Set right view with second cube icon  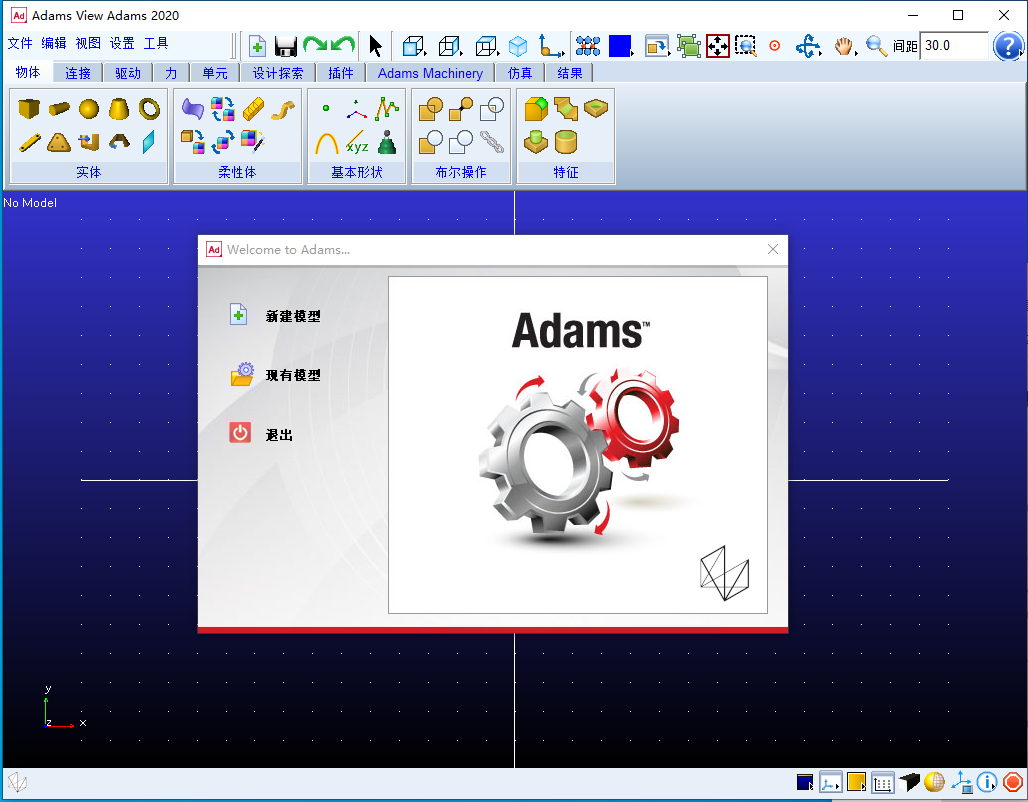tap(450, 46)
